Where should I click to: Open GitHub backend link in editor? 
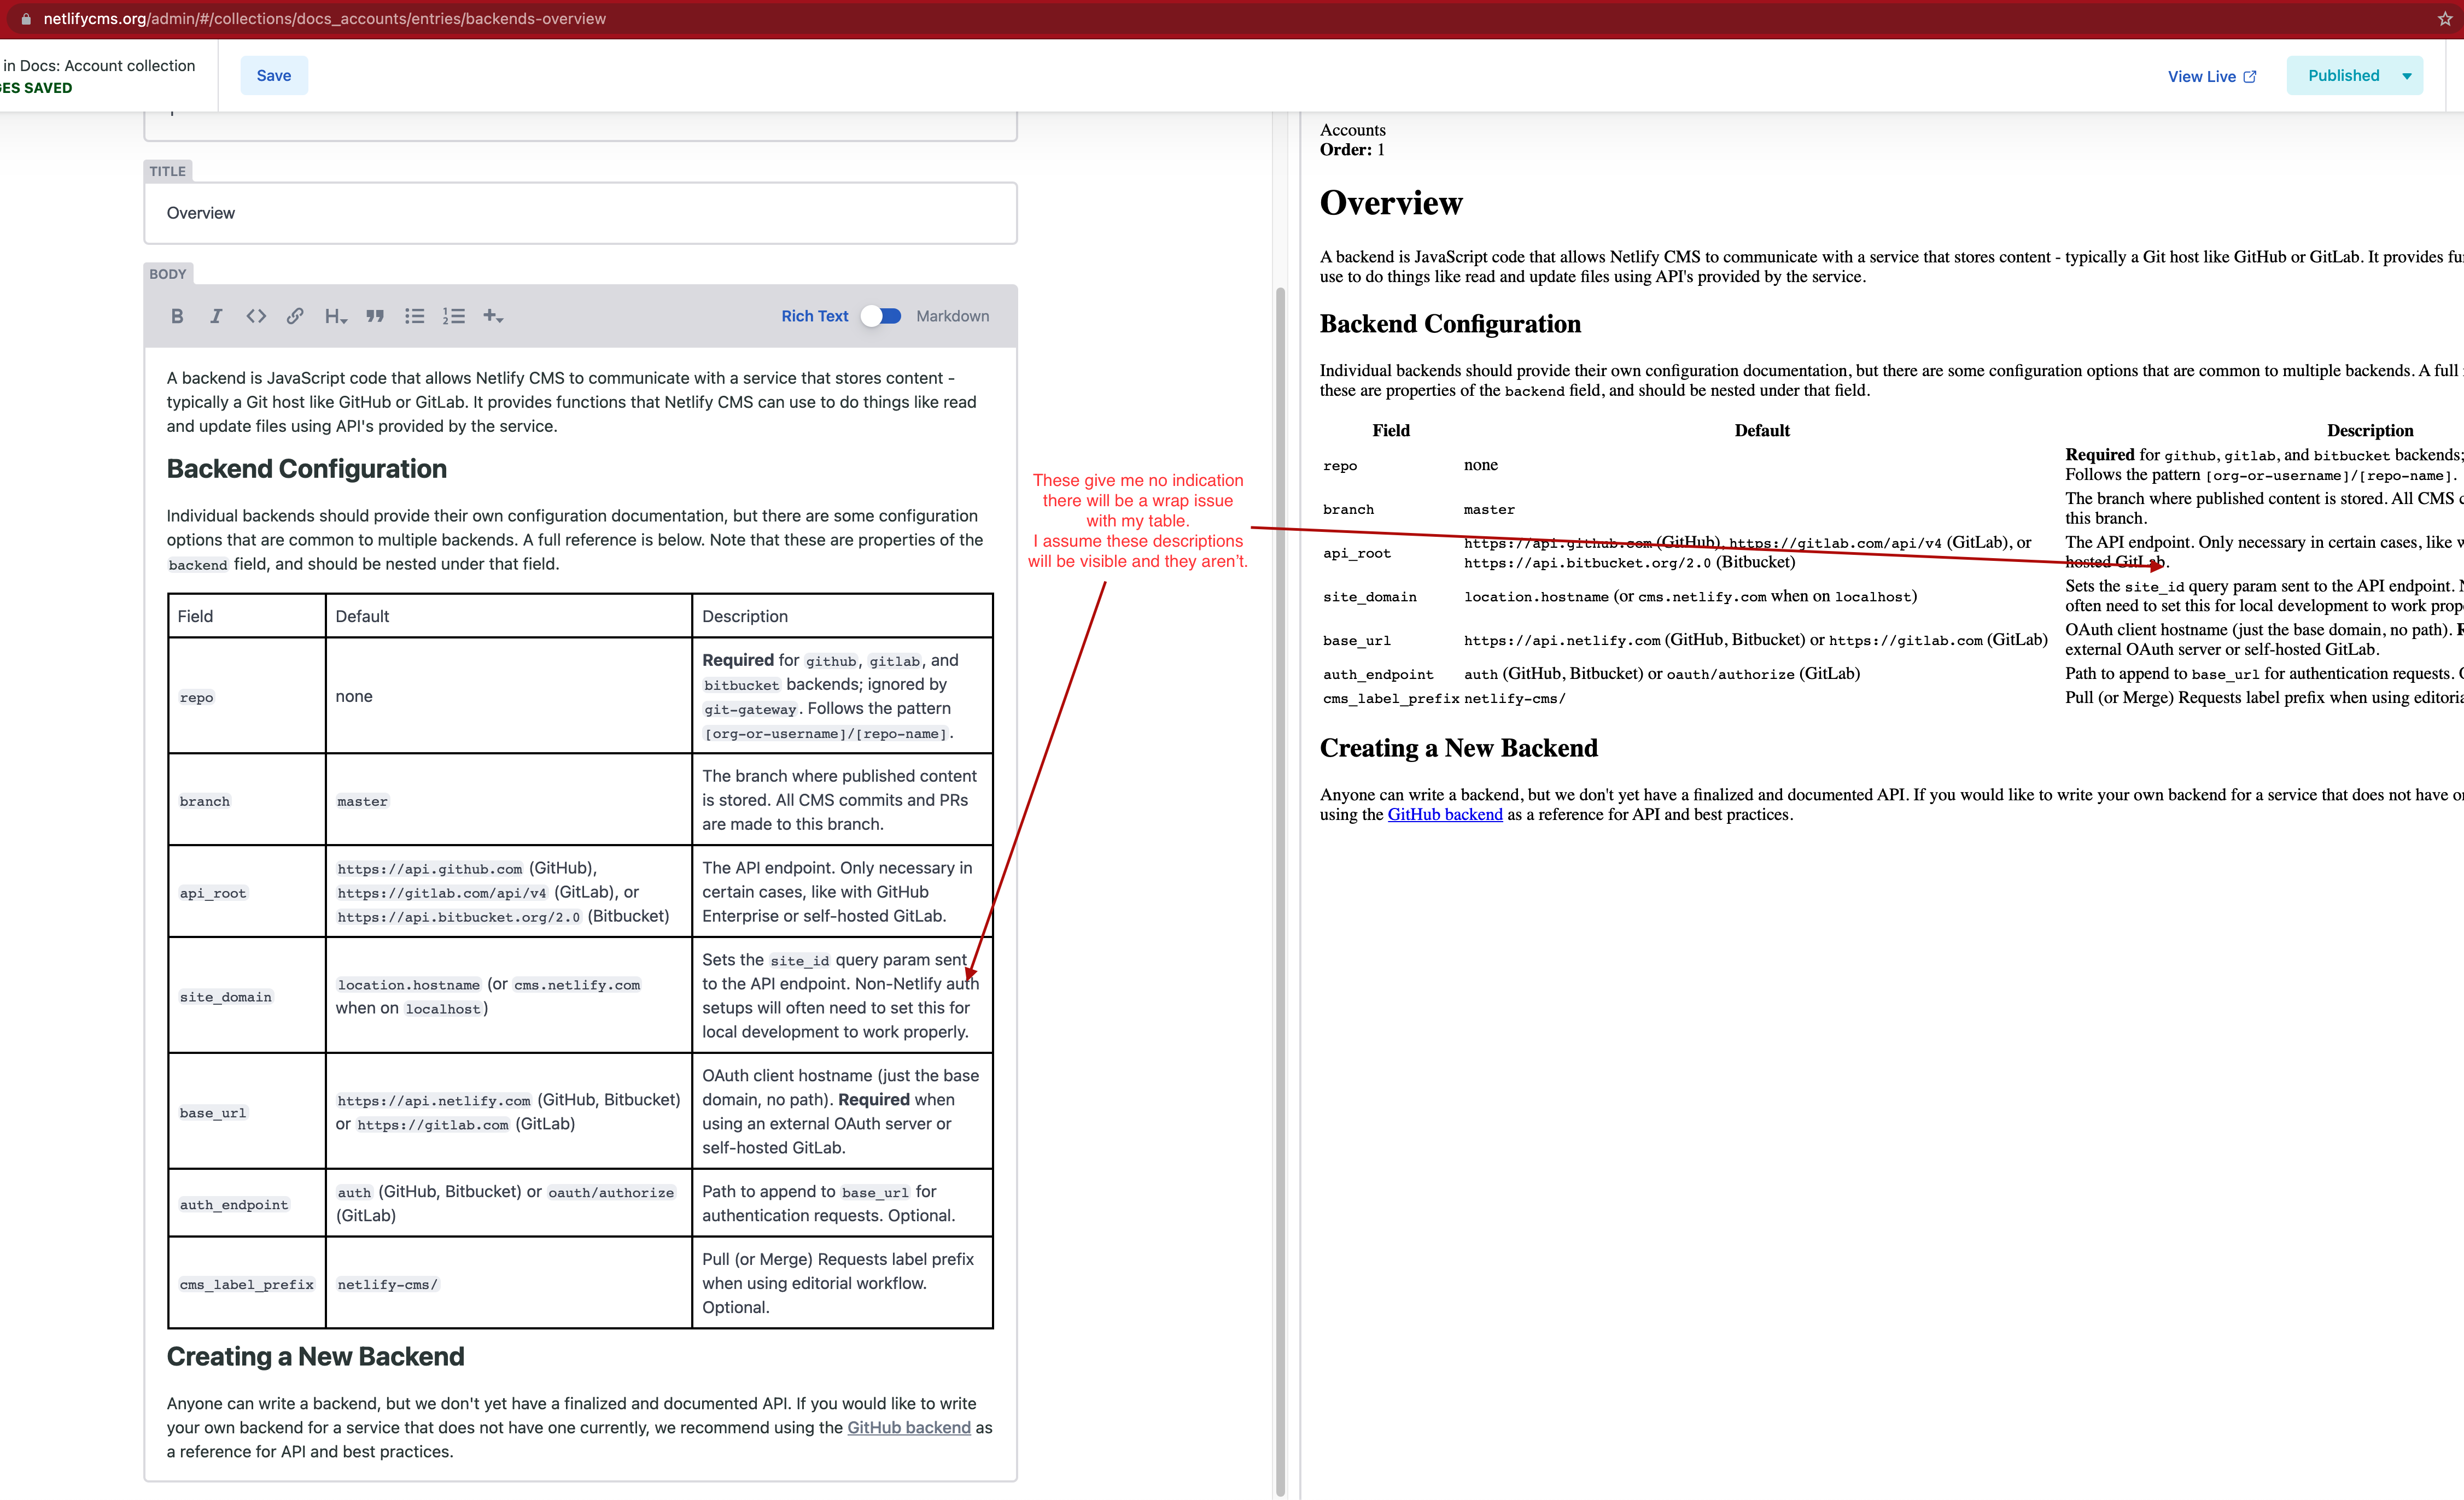(x=908, y=1427)
